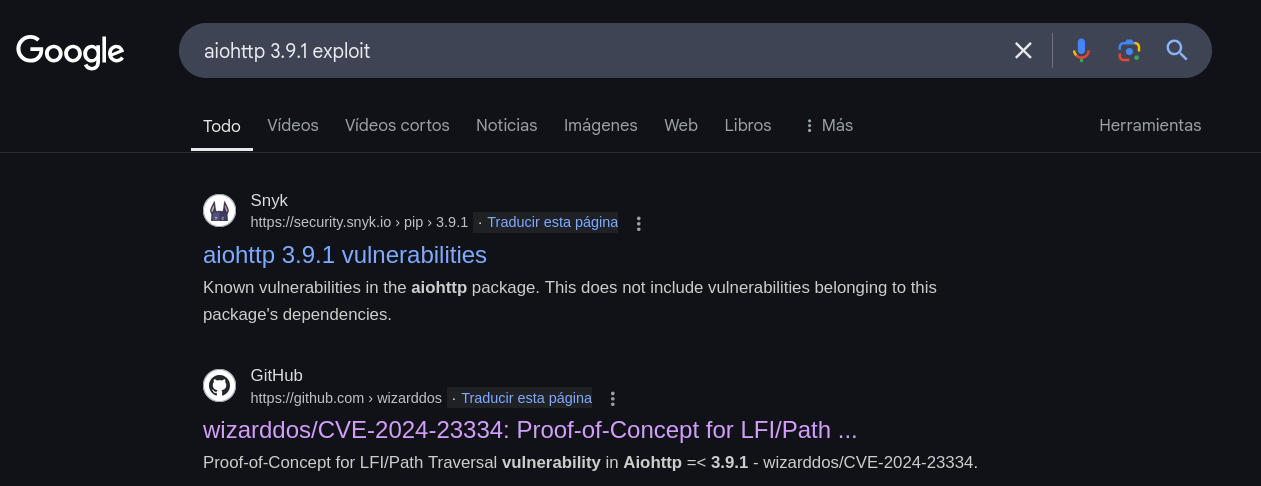
Task: Open the wizarddos/CVE-2024-23334 GitHub result
Action: tap(530, 430)
